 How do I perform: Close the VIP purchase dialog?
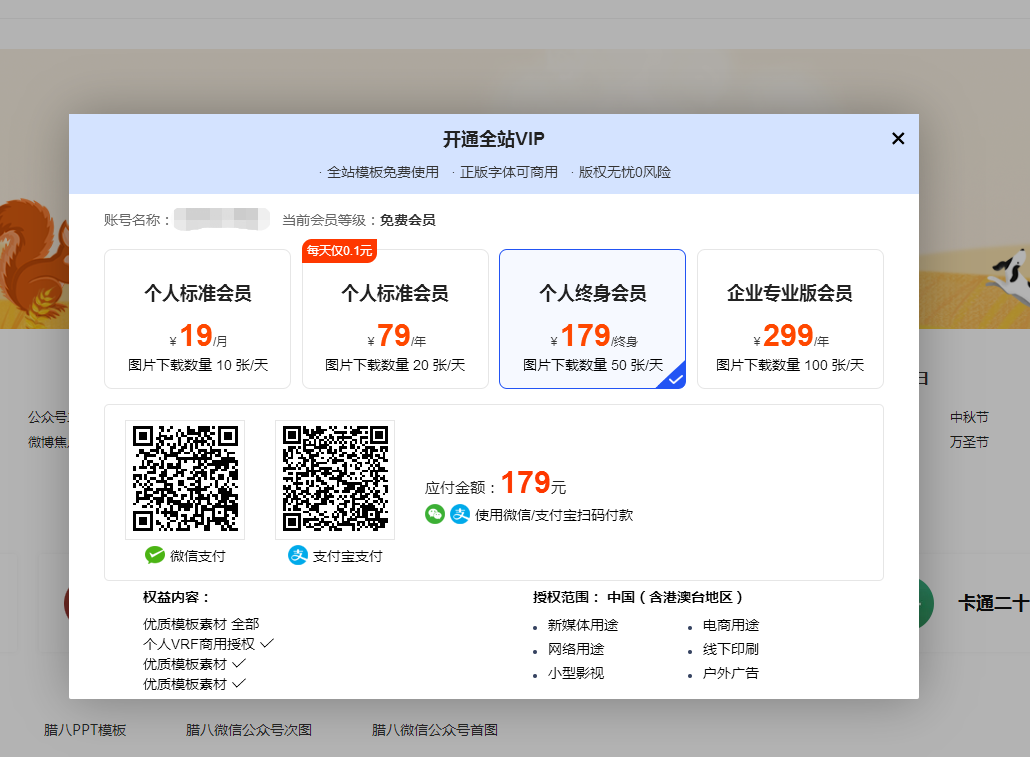898,139
